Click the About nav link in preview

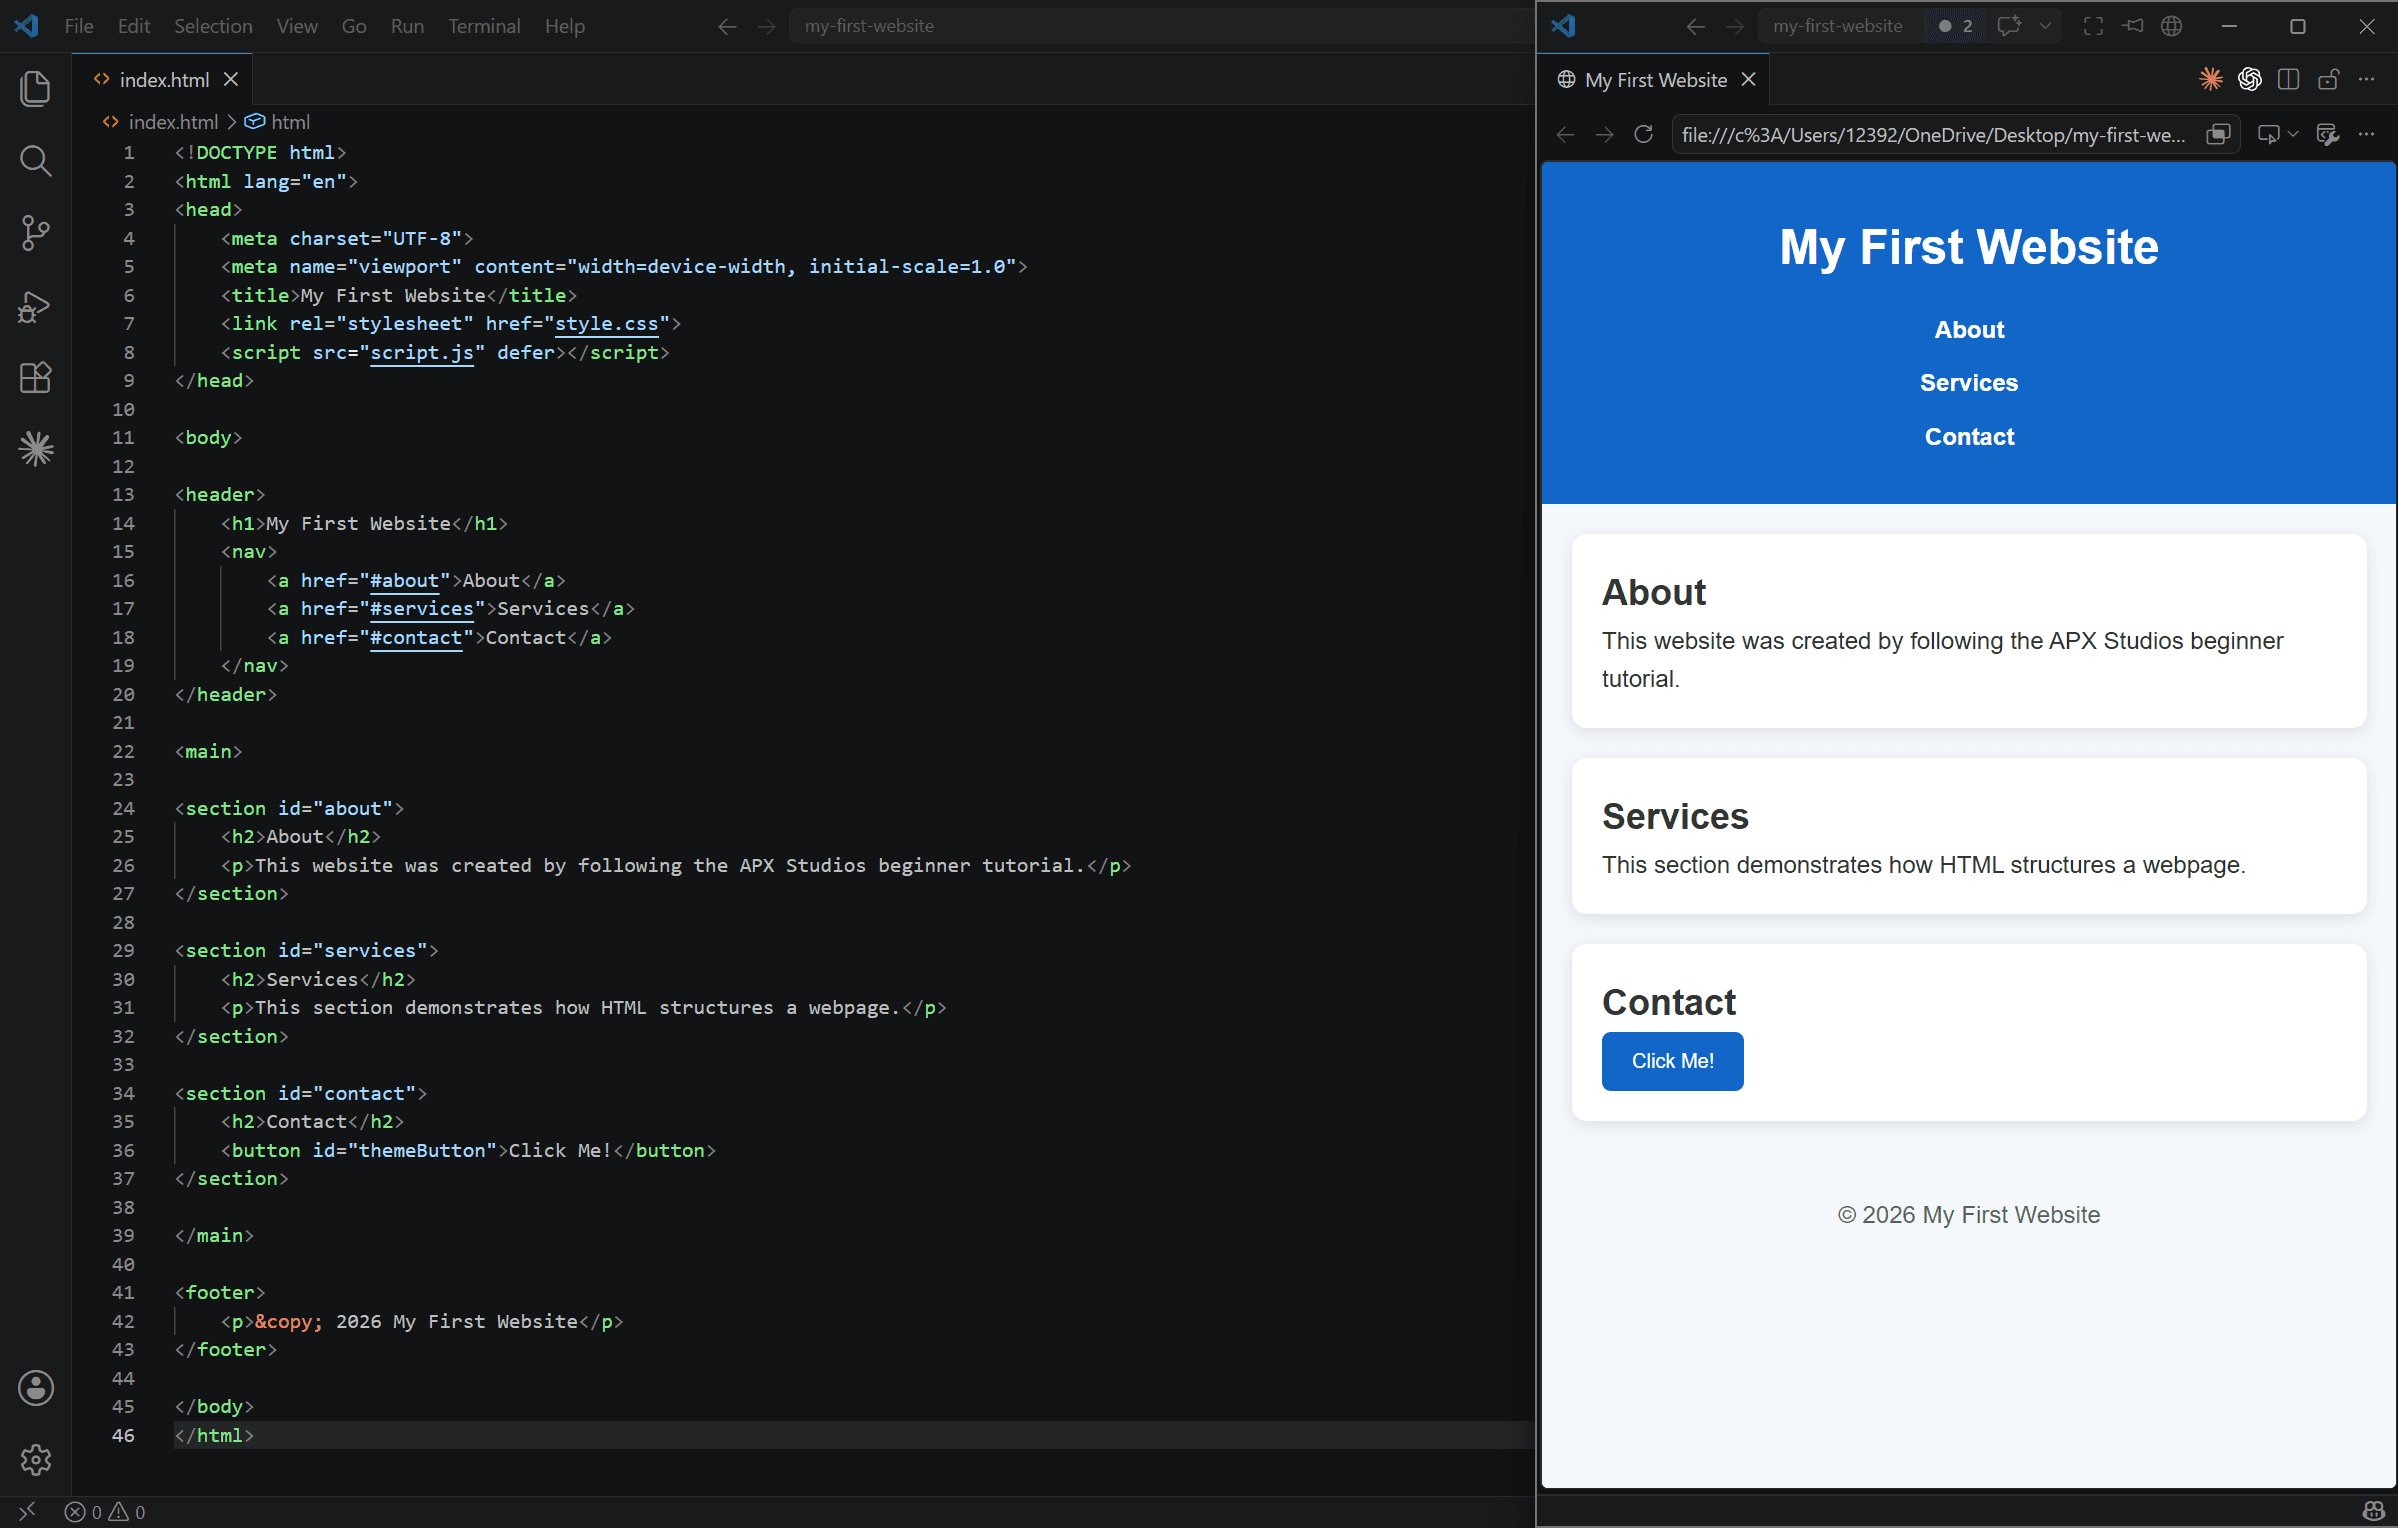(1969, 330)
